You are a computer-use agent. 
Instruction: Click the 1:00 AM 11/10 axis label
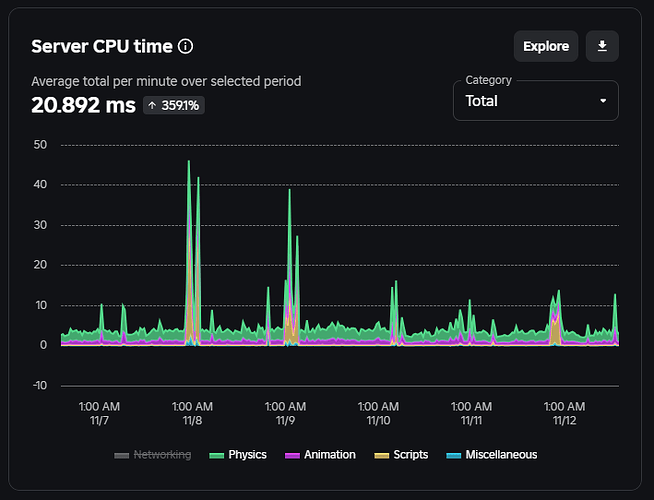[378, 413]
